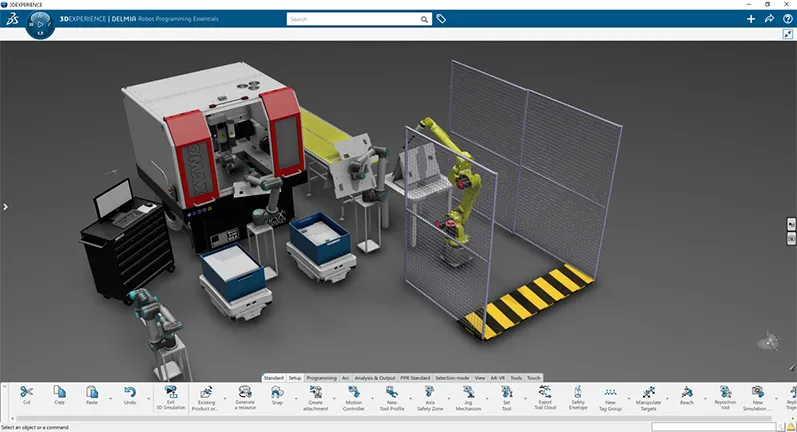Click Export Tool Cloud icon
The height and width of the screenshot is (432, 797).
click(x=545, y=392)
